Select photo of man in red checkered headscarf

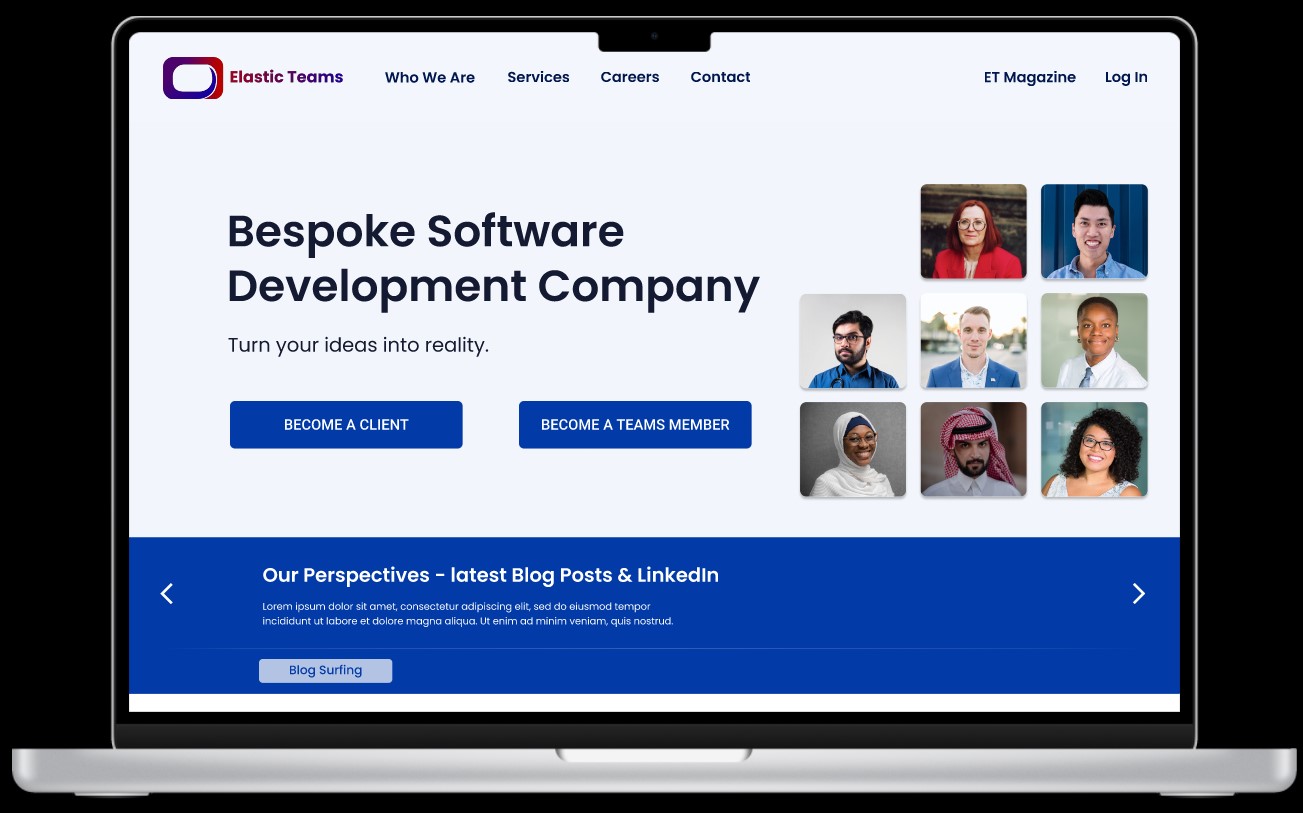click(x=973, y=450)
